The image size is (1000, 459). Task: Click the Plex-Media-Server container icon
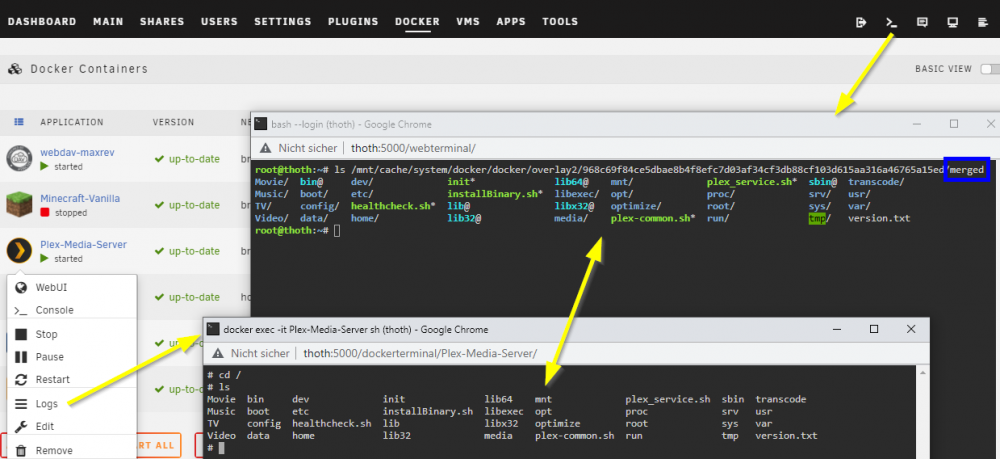[19, 251]
